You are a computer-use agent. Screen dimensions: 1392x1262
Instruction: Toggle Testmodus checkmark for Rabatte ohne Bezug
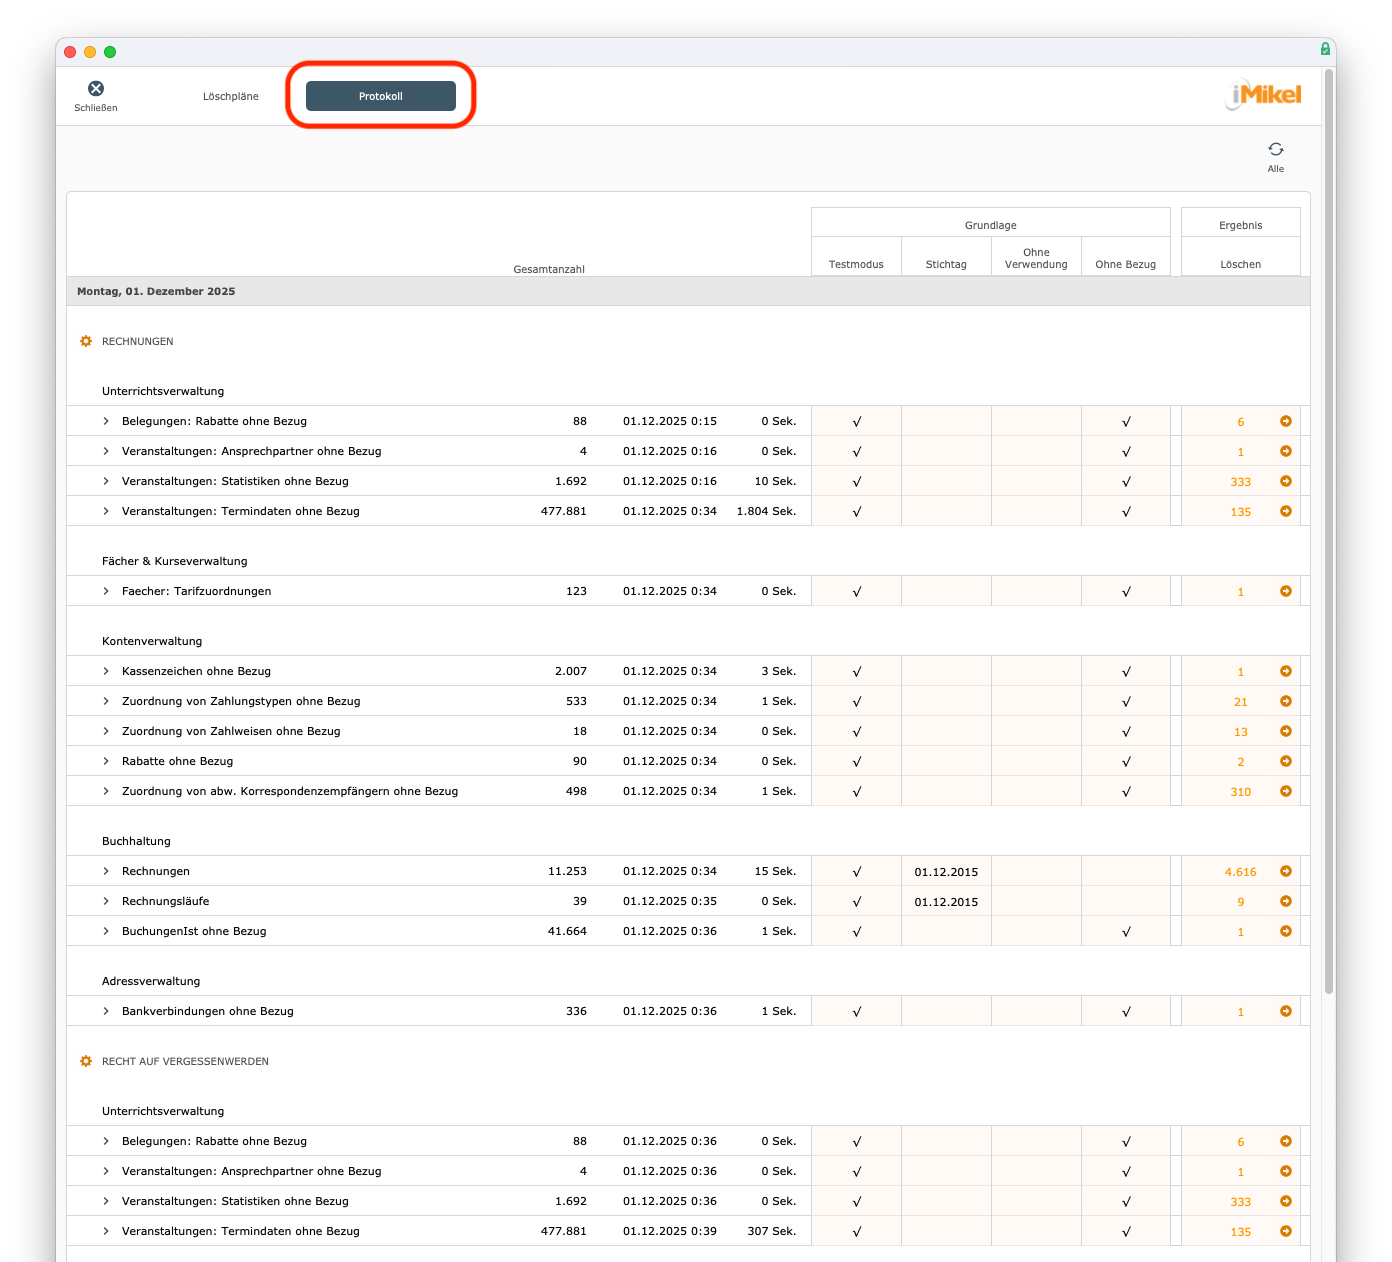(x=857, y=762)
